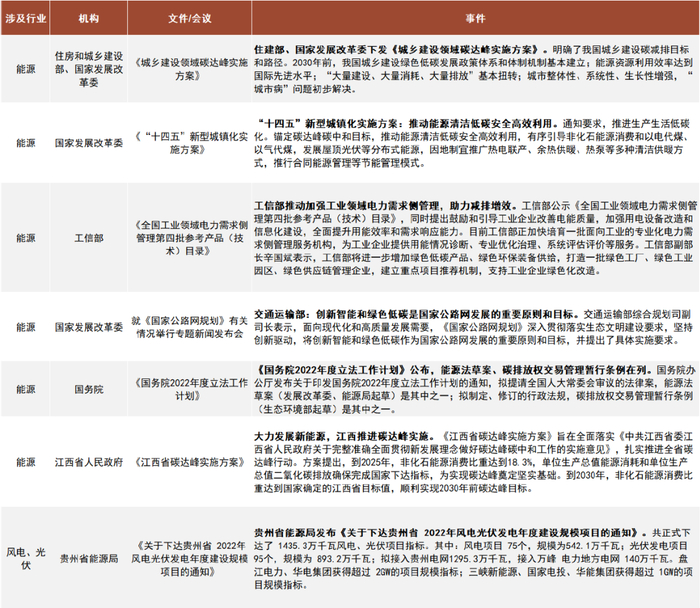Screen dimensions: 700x608
Task: Select the 风电、光伏 industry cell
Action: 25,558
